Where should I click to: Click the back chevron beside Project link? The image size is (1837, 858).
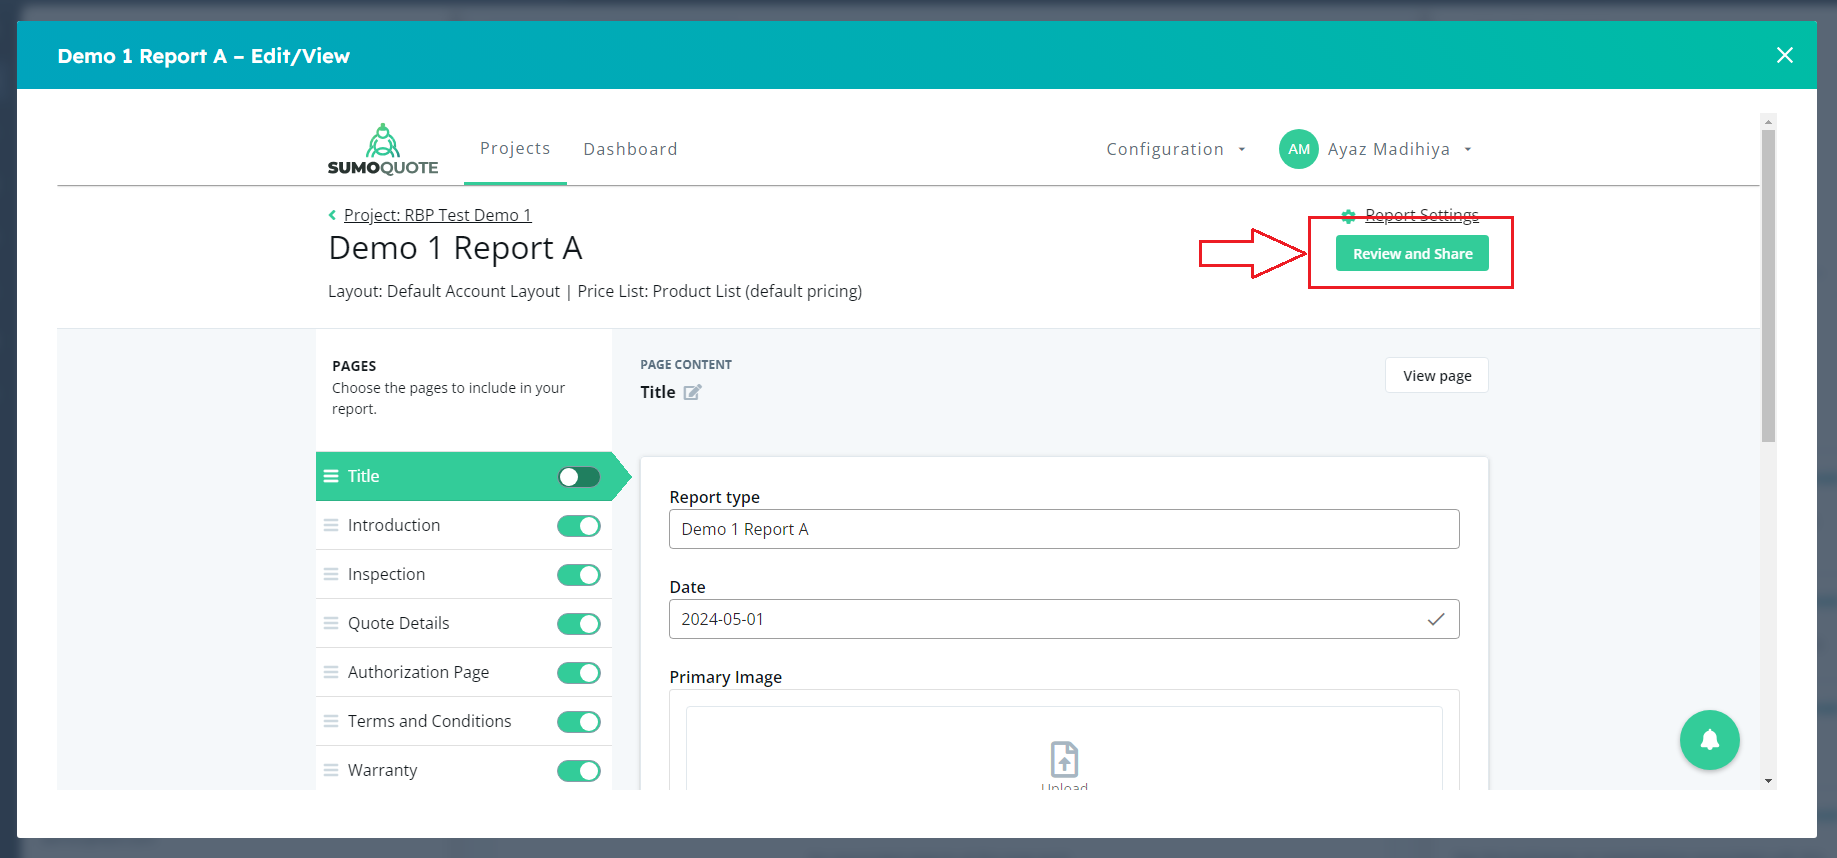(x=332, y=215)
